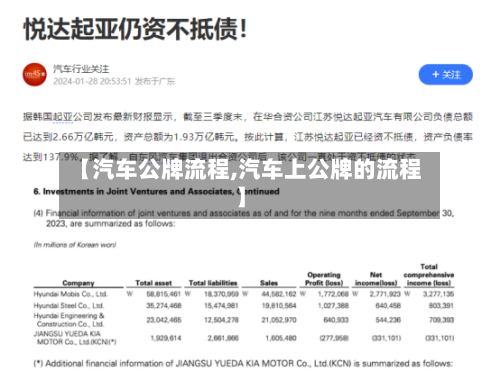Click the Hyundai Engineering & Construction row
The width and height of the screenshot is (500, 371).
coord(244,320)
